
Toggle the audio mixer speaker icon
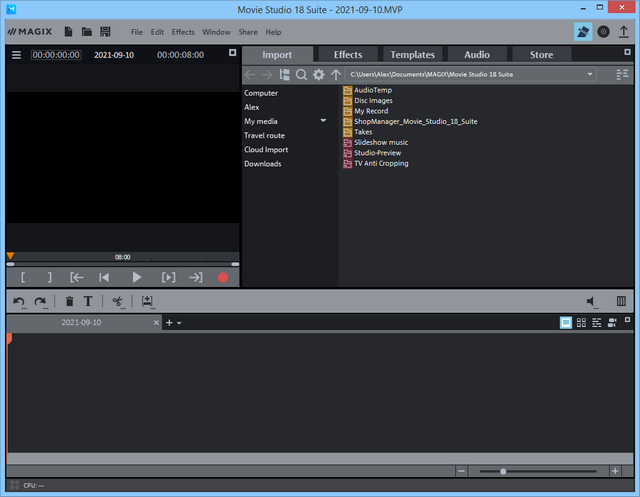pyautogui.click(x=592, y=301)
